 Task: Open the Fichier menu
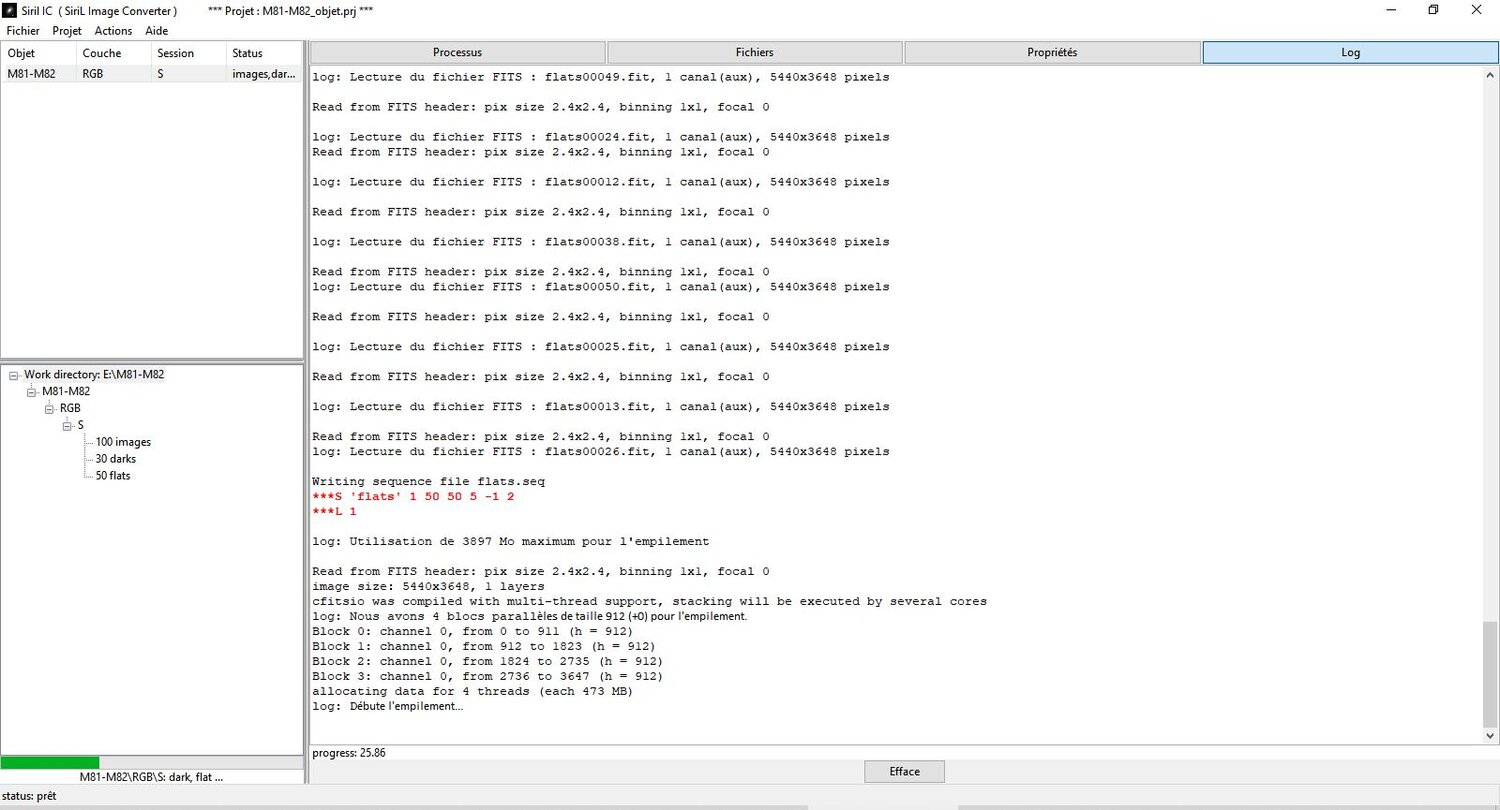(23, 31)
